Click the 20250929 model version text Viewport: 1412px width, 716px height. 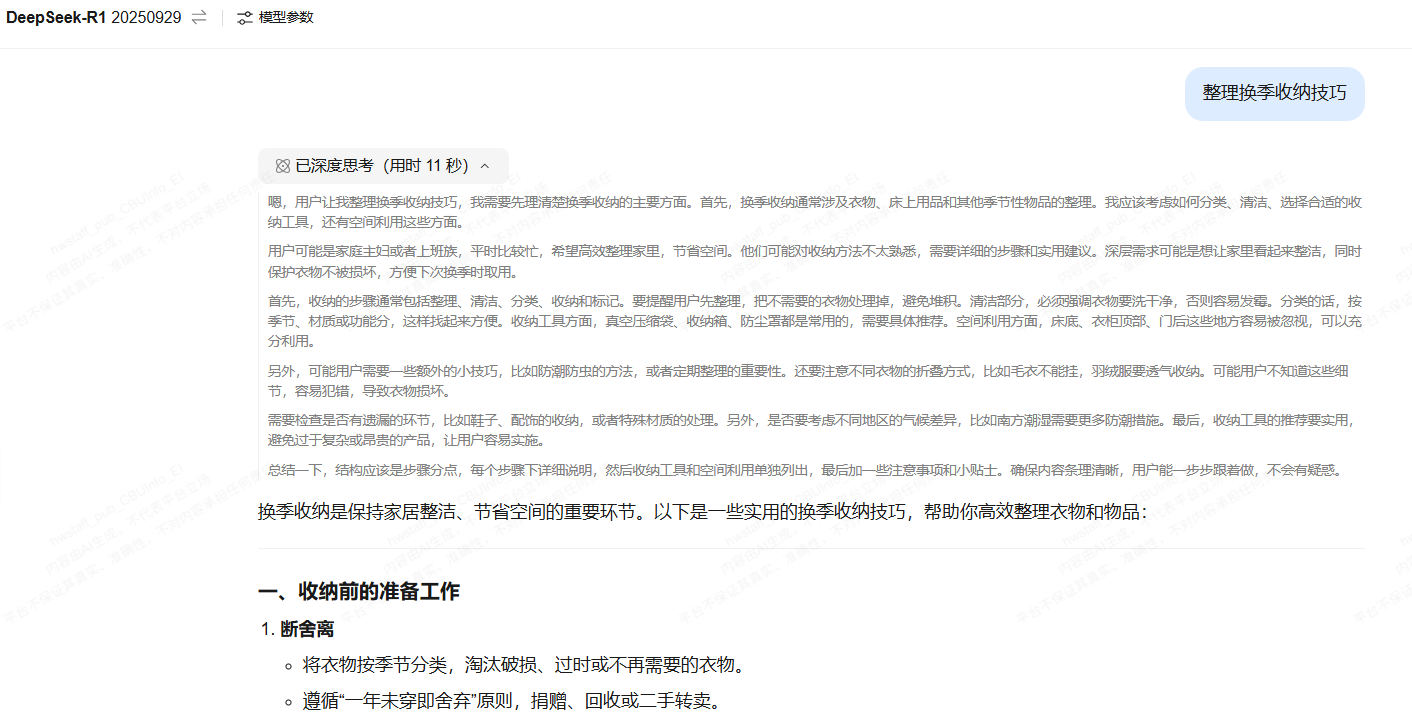146,18
